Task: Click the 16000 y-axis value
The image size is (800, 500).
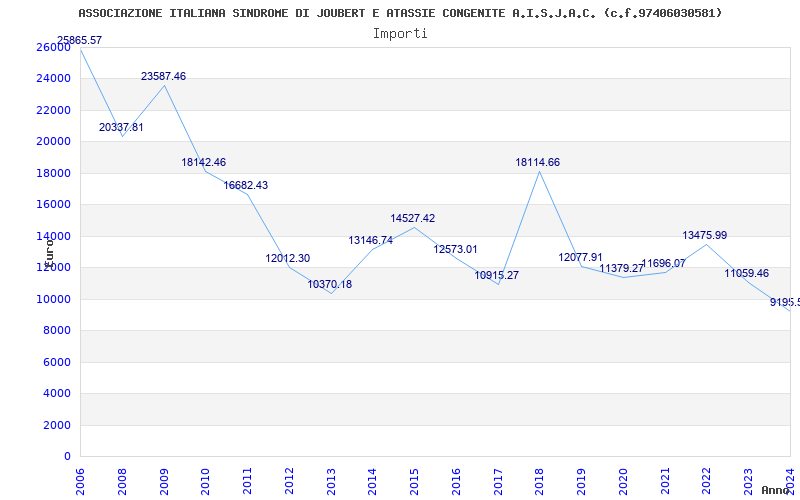Action: tap(53, 205)
